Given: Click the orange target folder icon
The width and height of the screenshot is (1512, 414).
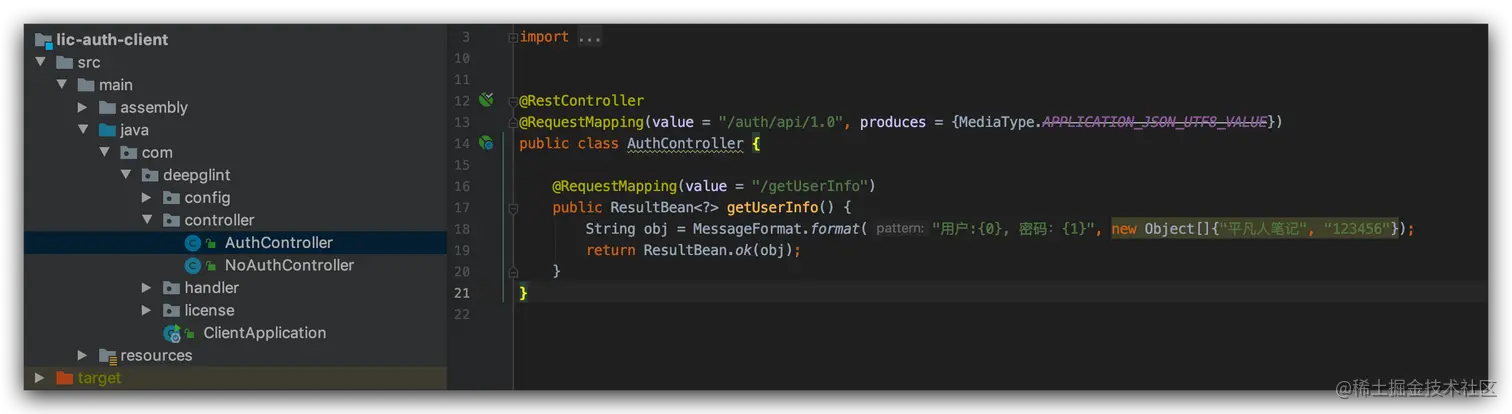Looking at the screenshot, I should 64,378.
